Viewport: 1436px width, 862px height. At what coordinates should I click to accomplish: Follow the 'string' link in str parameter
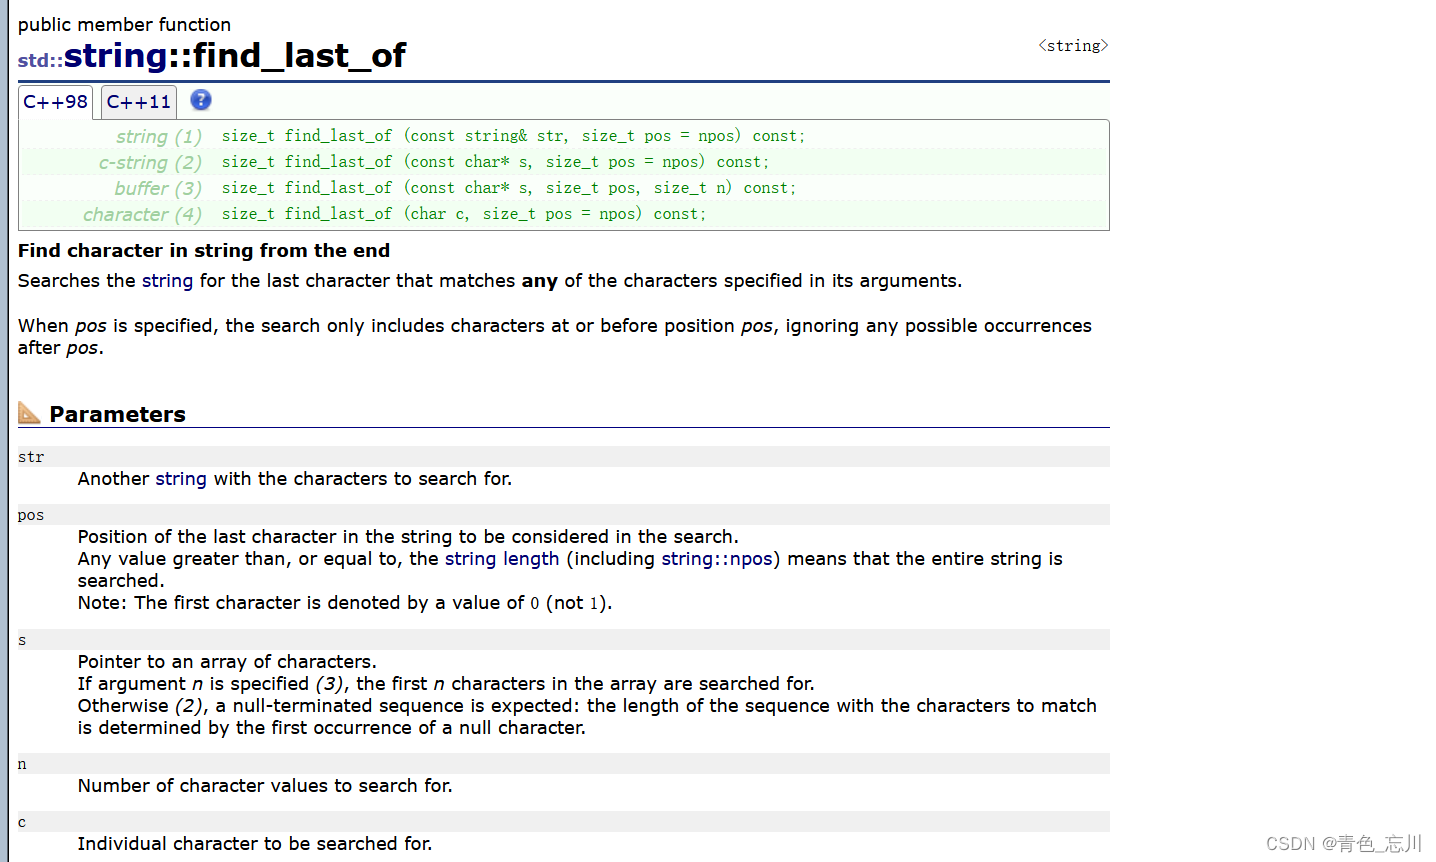click(x=181, y=479)
